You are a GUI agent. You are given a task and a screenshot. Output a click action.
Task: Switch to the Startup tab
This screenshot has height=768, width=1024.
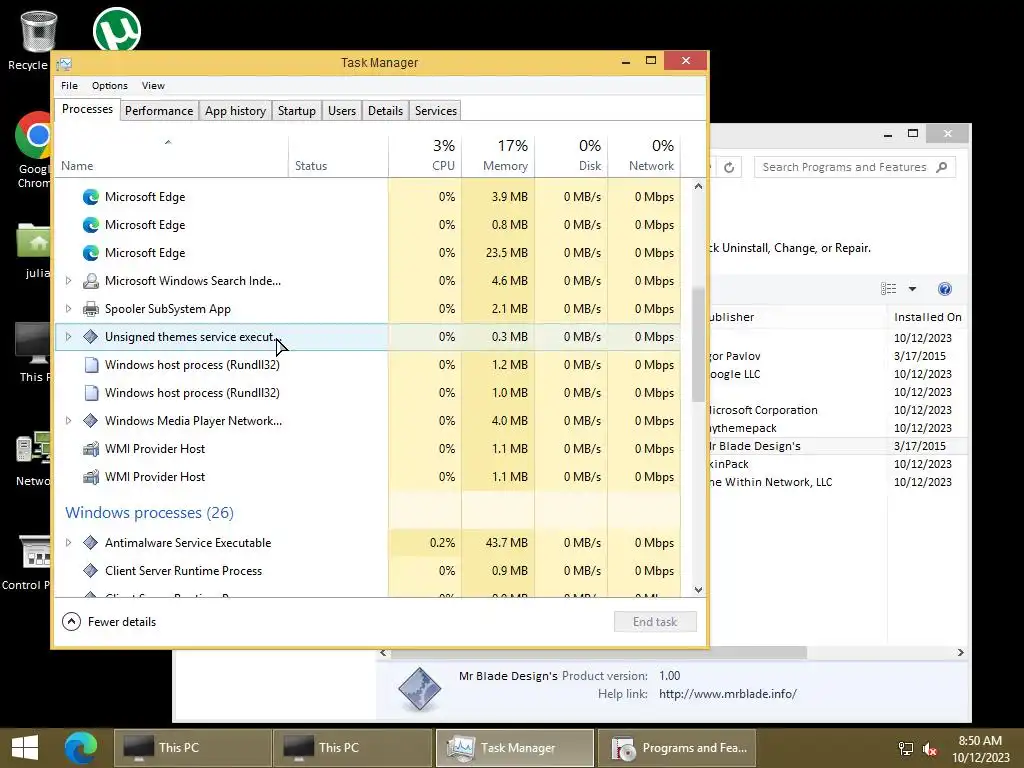tap(296, 111)
